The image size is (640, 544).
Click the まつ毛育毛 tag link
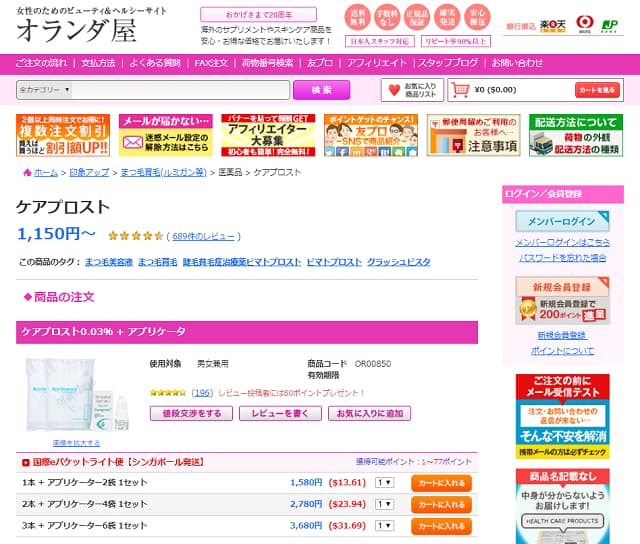[x=158, y=262]
